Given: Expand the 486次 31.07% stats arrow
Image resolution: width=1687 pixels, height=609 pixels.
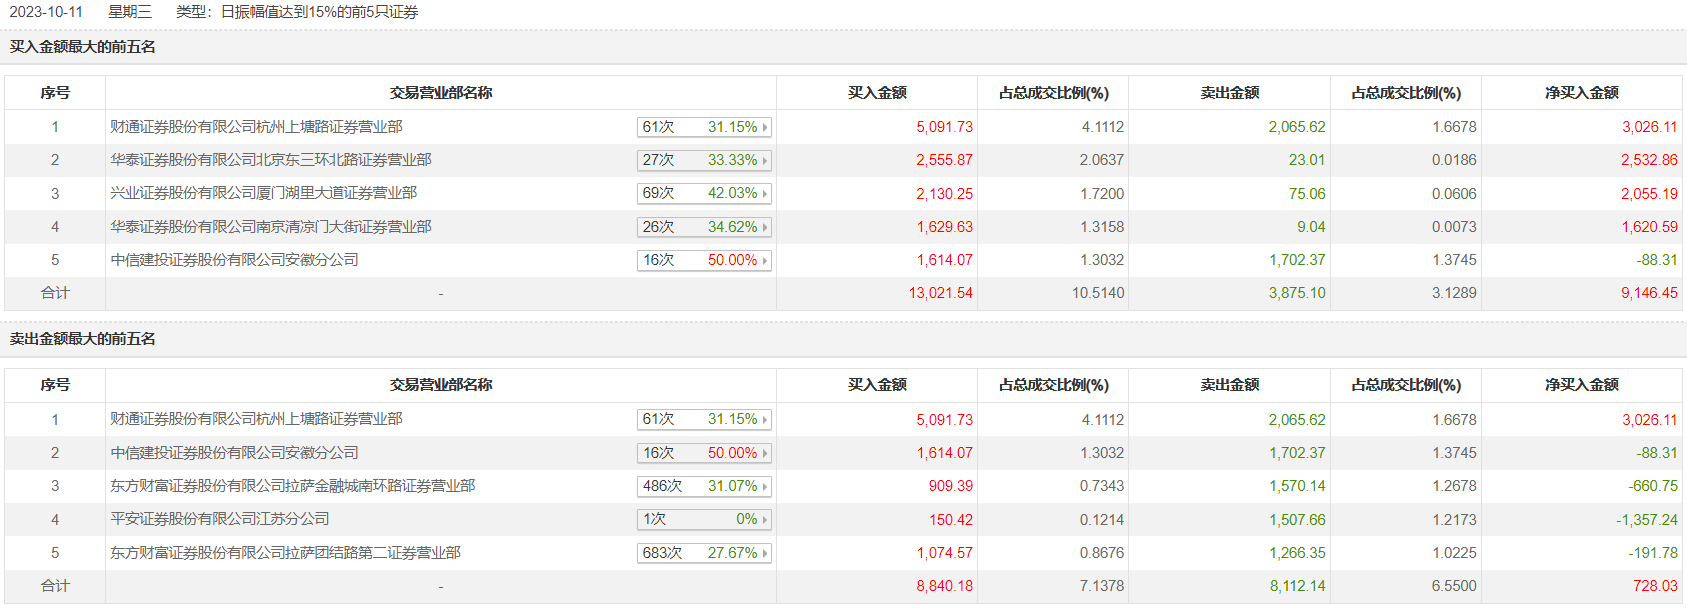Looking at the screenshot, I should (x=765, y=487).
